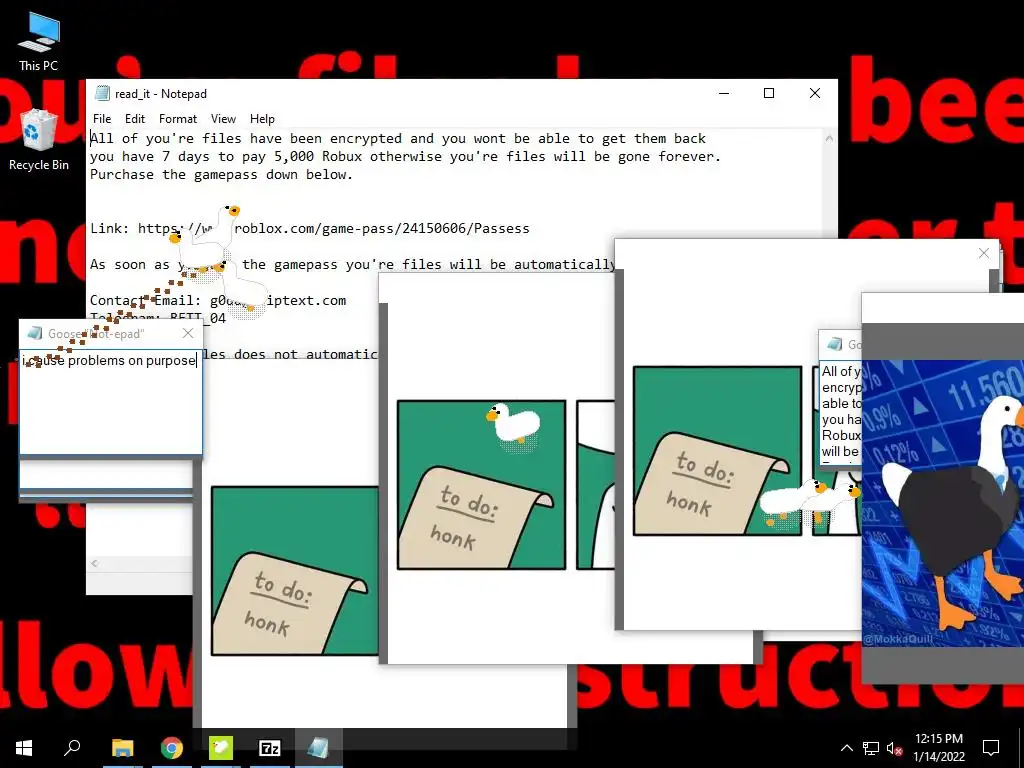Open the taskbar clock showing 12:15 PM

[938, 748]
